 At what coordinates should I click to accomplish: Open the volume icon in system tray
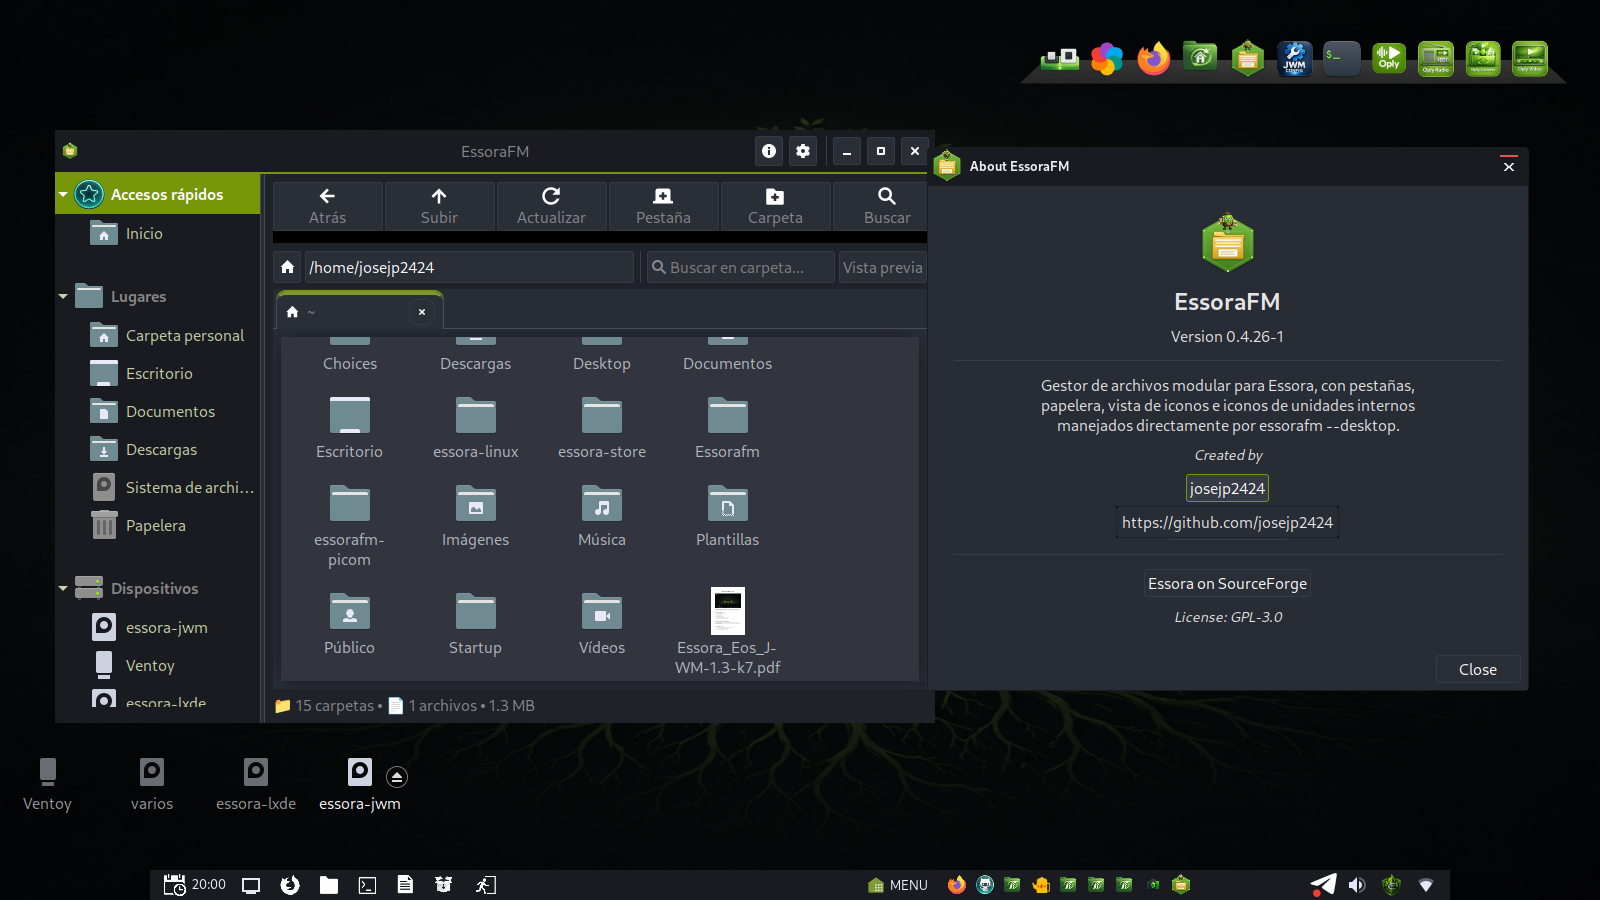[1357, 885]
